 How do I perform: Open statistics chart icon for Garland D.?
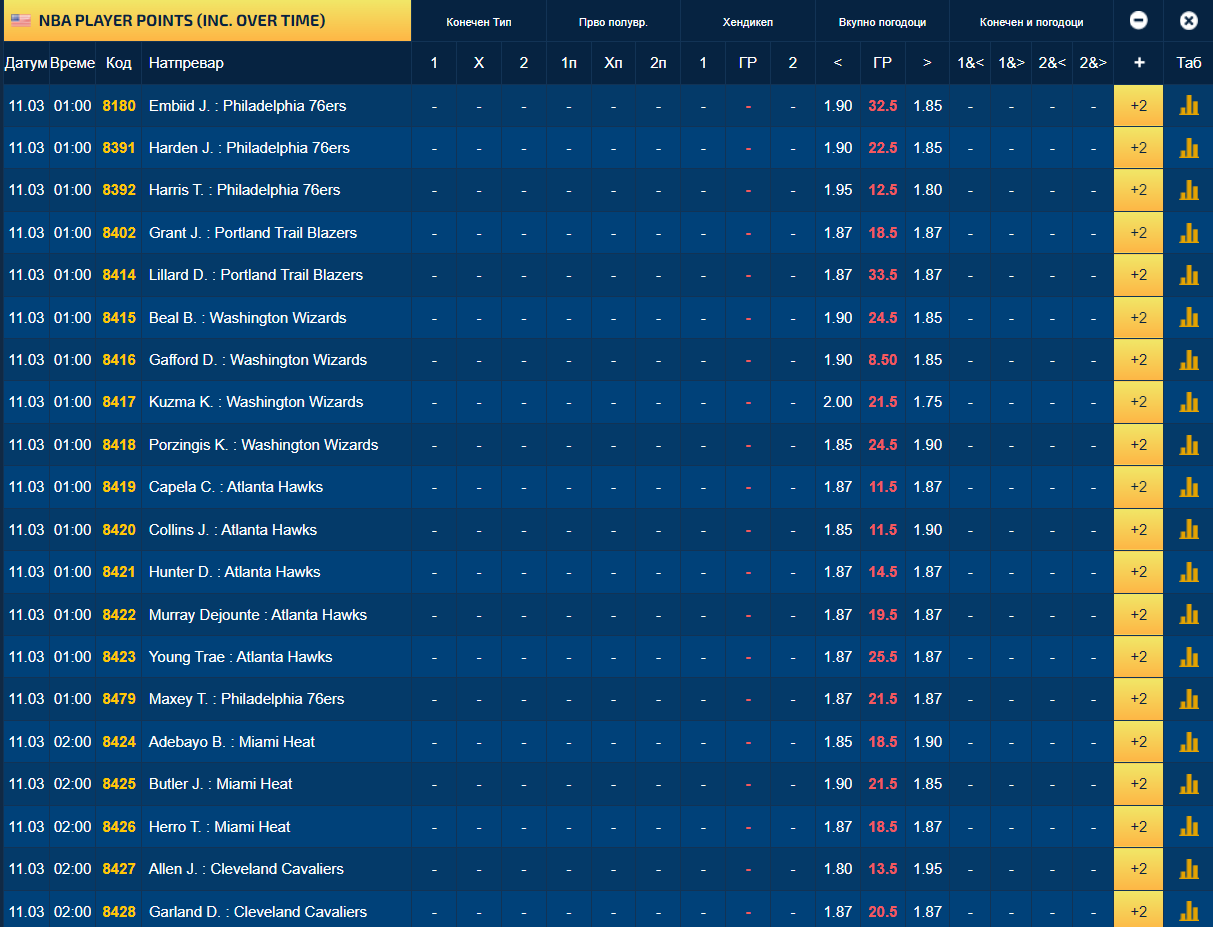pos(1189,912)
